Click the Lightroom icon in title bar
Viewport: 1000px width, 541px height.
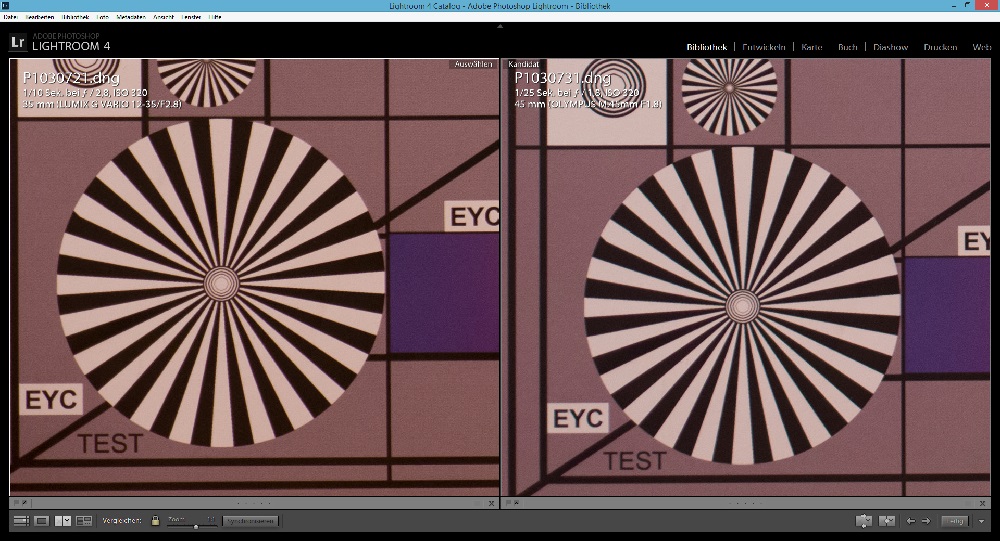(x=5, y=5)
